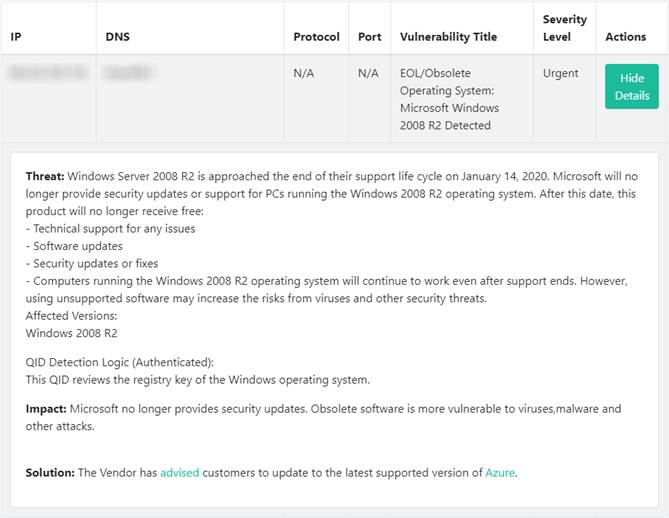Select the Protocol column header
Screen dimensions: 669x518
(316, 37)
